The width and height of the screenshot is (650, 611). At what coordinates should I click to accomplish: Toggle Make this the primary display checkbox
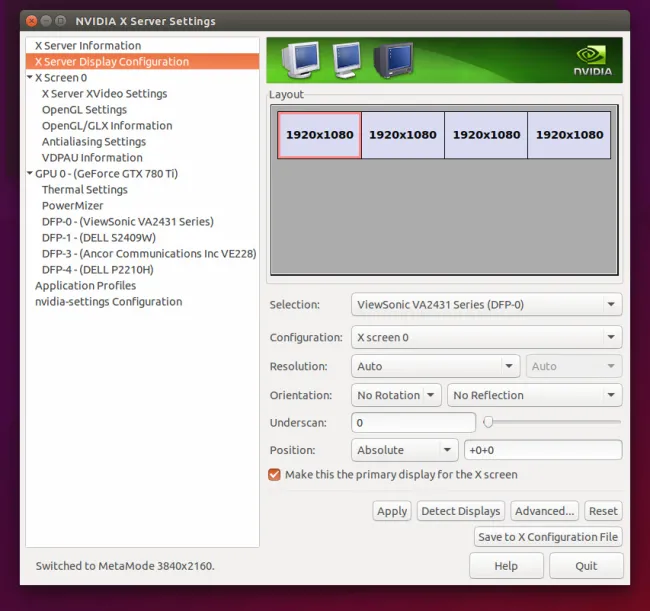click(x=274, y=475)
